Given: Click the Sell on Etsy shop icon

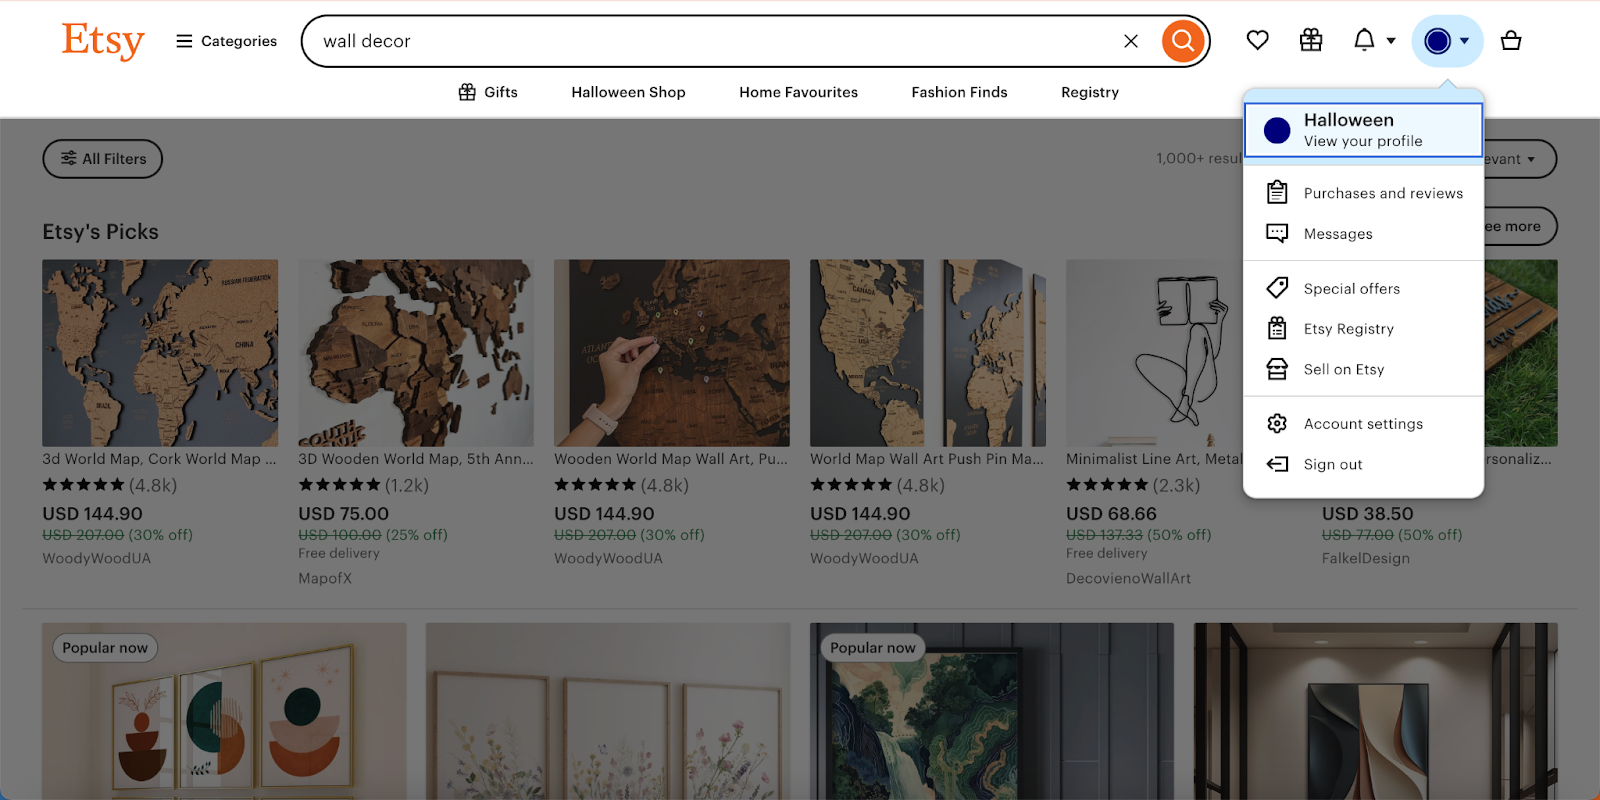Looking at the screenshot, I should click(x=1277, y=369).
